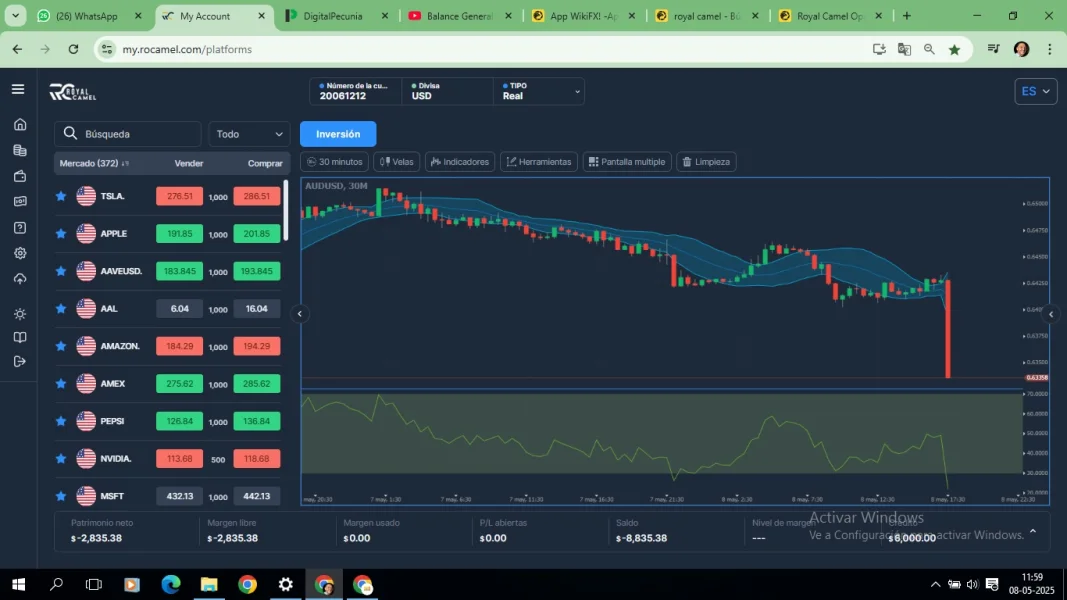Click the home icon in sidebar
Image resolution: width=1067 pixels, height=600 pixels.
tap(20, 125)
